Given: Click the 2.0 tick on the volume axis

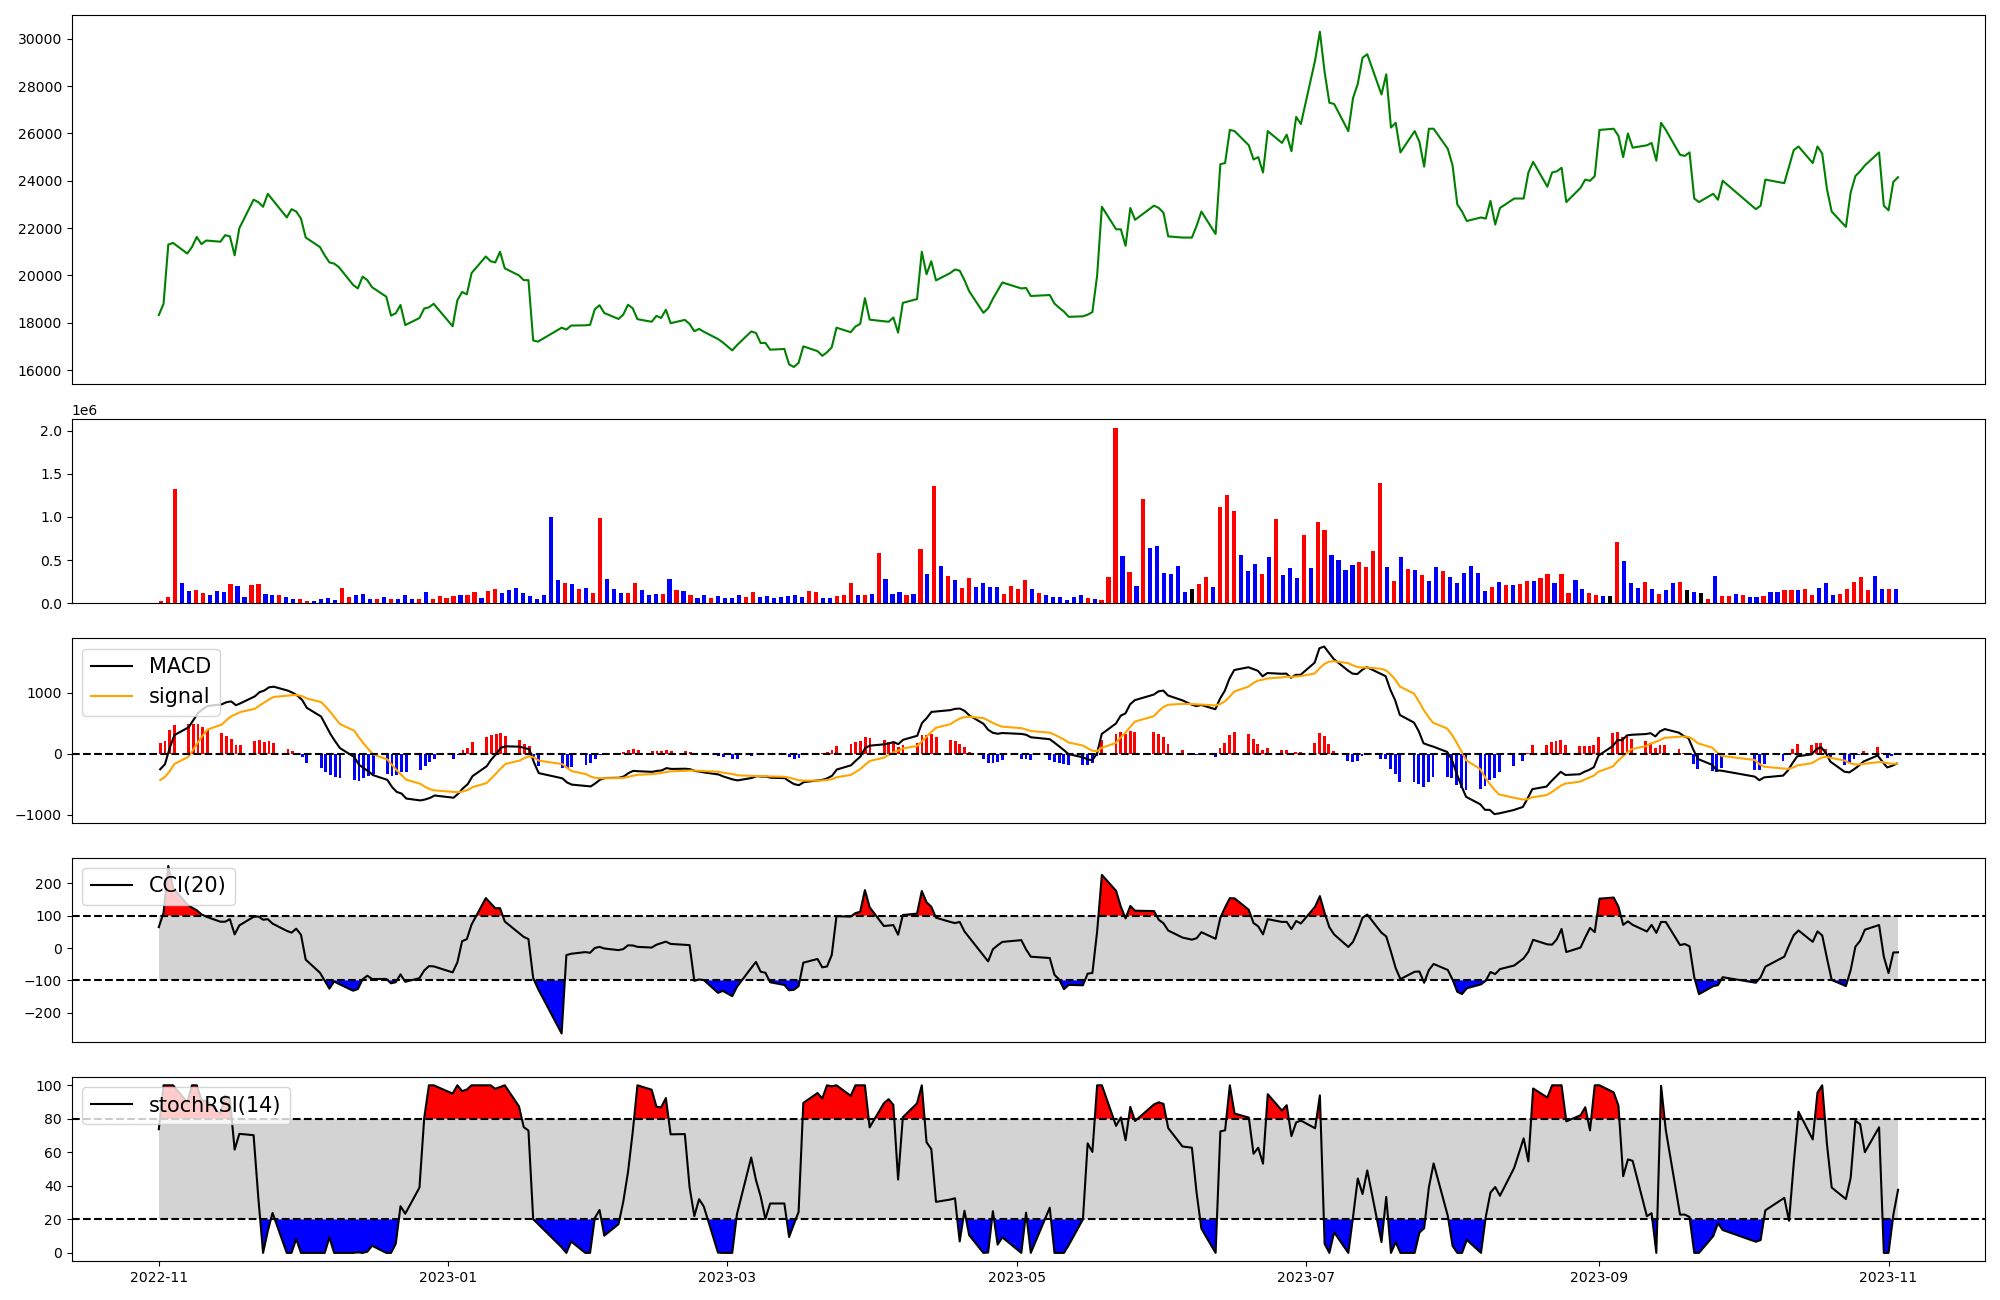Looking at the screenshot, I should coord(51,431).
